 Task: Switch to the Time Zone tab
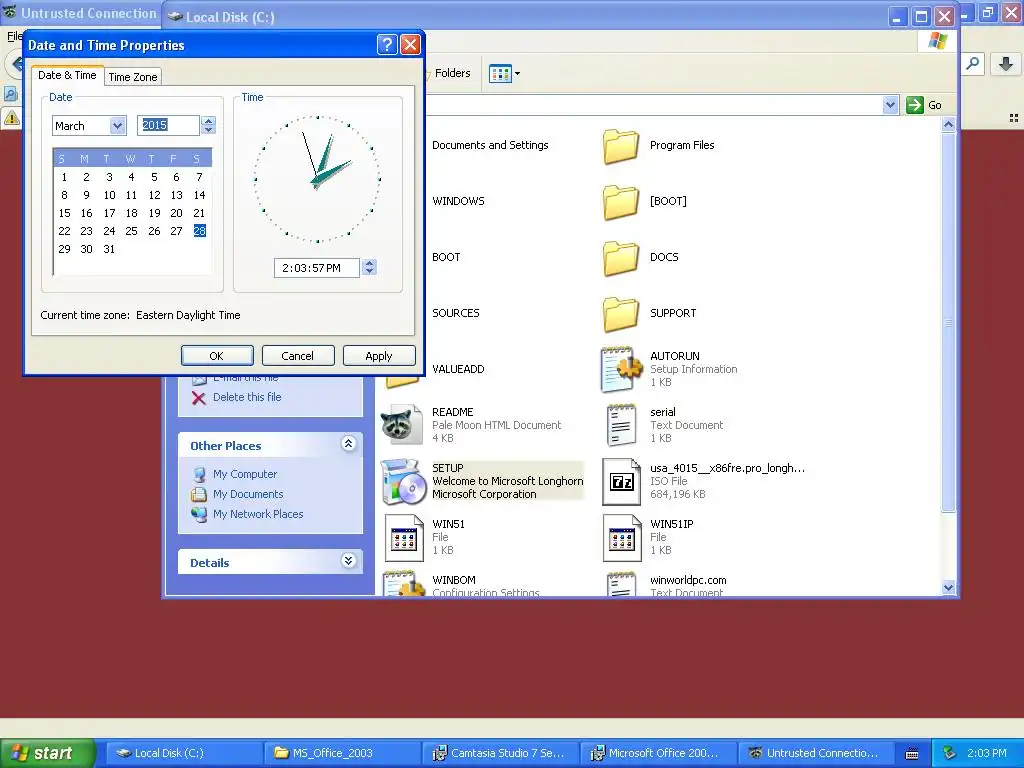click(133, 77)
